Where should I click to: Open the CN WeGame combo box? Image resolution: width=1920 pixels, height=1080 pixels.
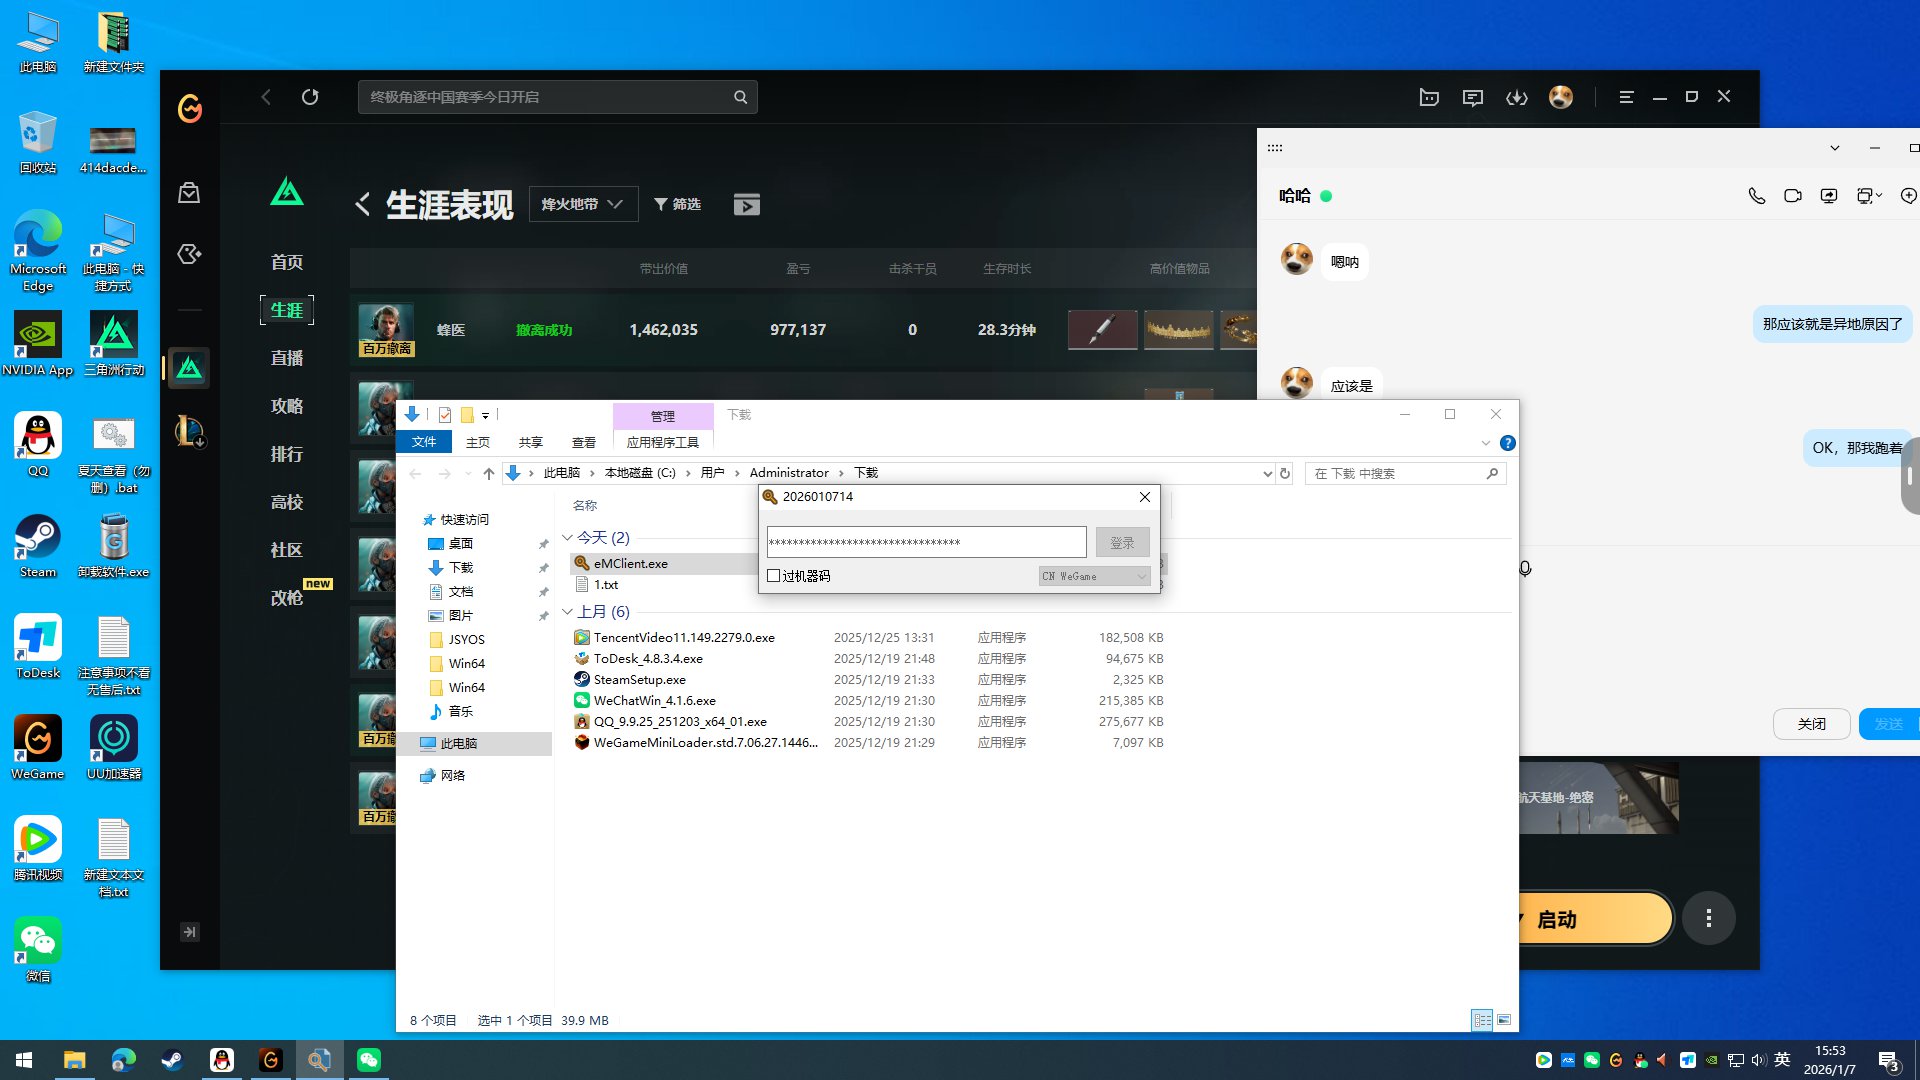[x=1094, y=576]
